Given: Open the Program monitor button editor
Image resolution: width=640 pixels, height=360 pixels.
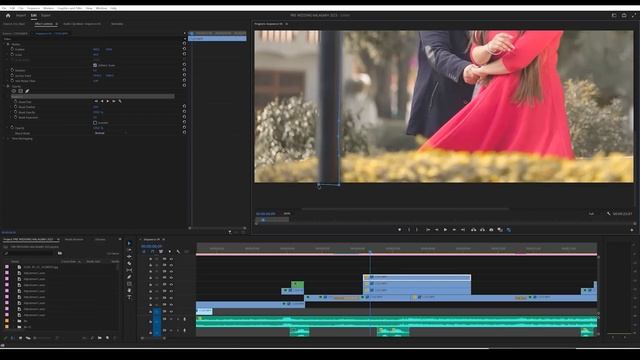Looking at the screenshot, I should [x=632, y=230].
